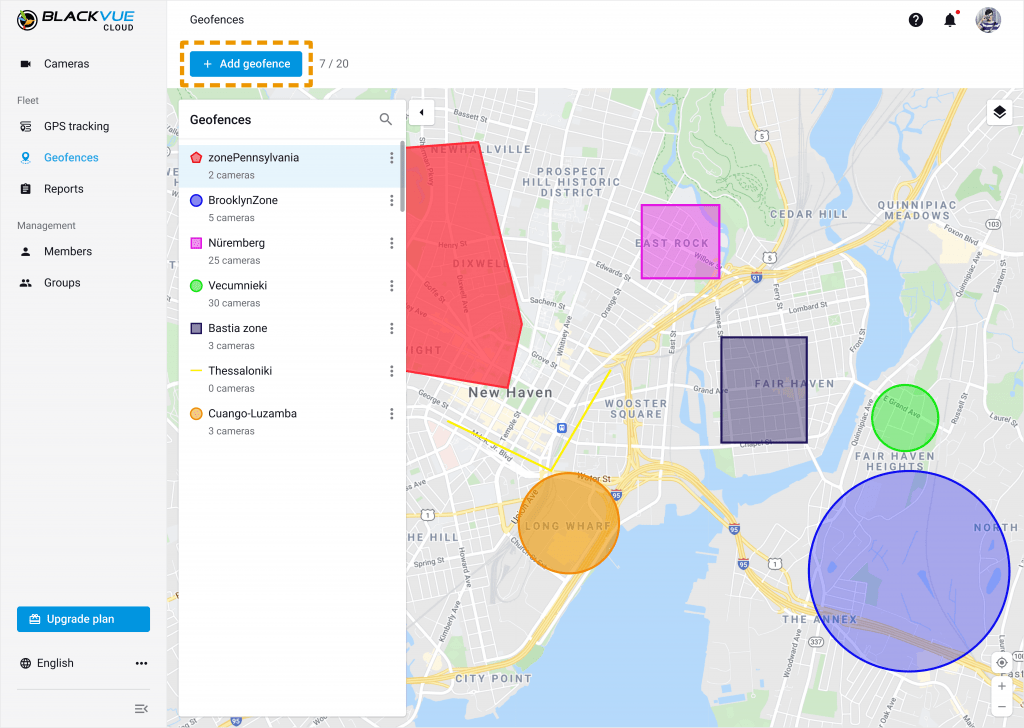The image size is (1024, 728).
Task: Click magenta square icon of Nüremberg
Action: pos(196,243)
